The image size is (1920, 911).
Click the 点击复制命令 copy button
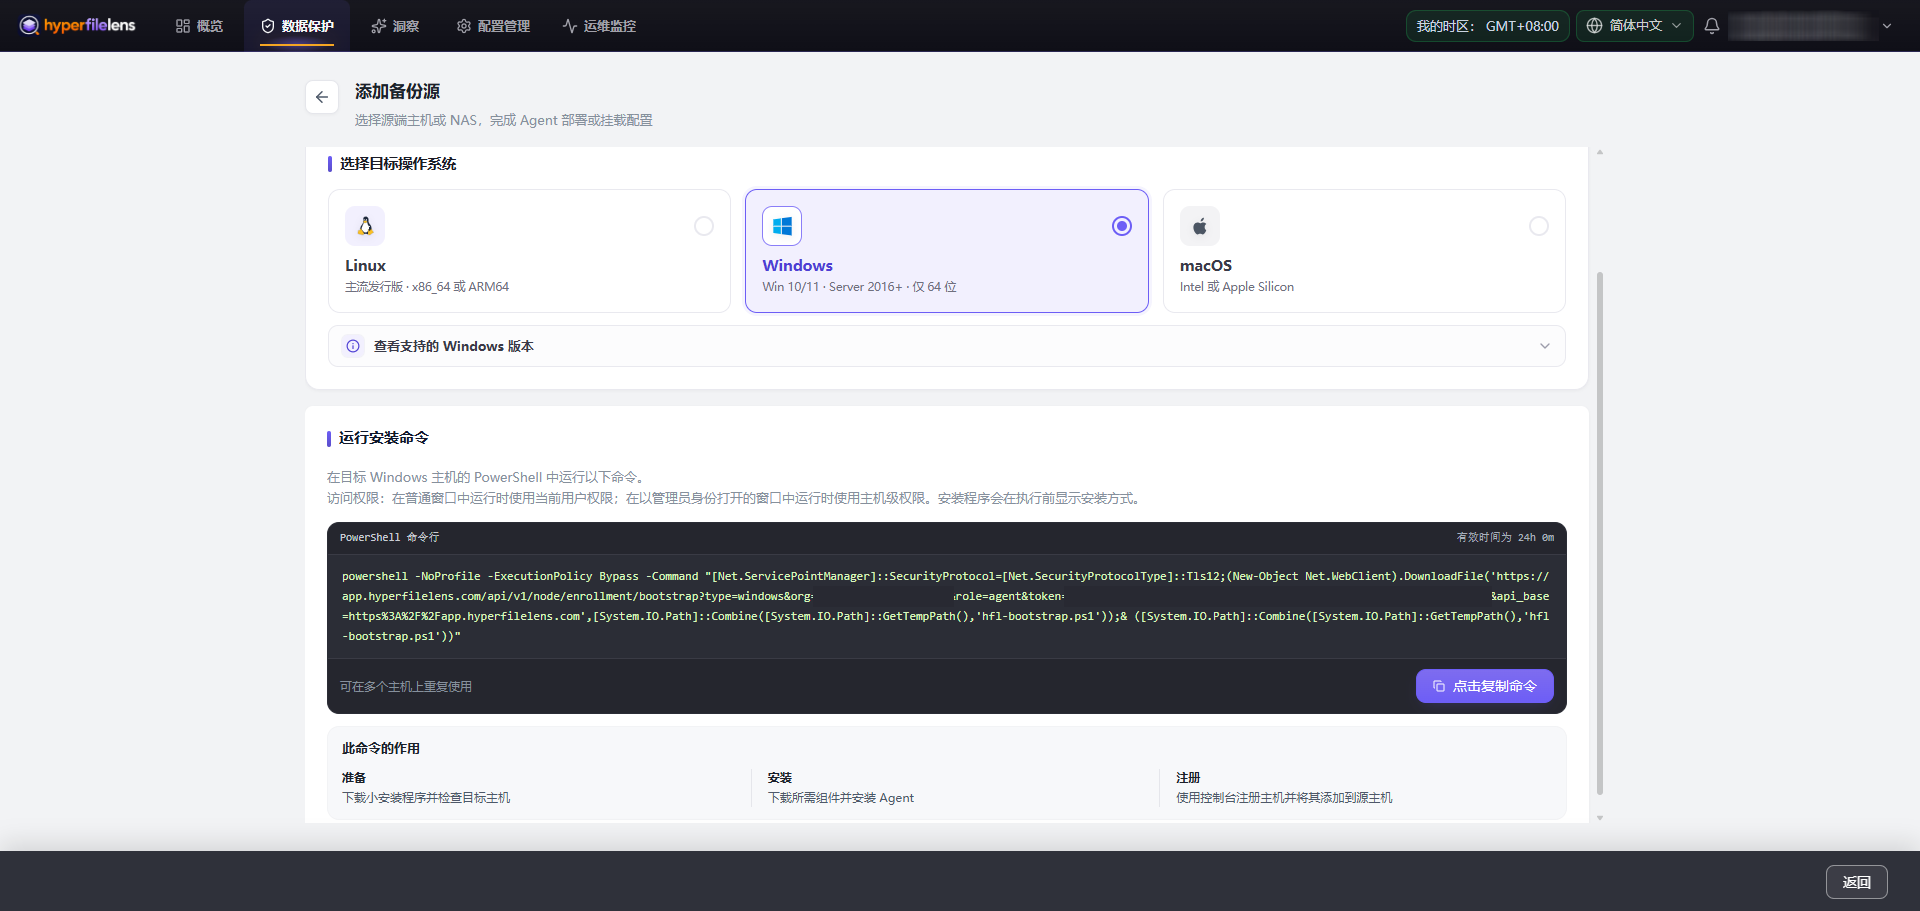pos(1484,686)
